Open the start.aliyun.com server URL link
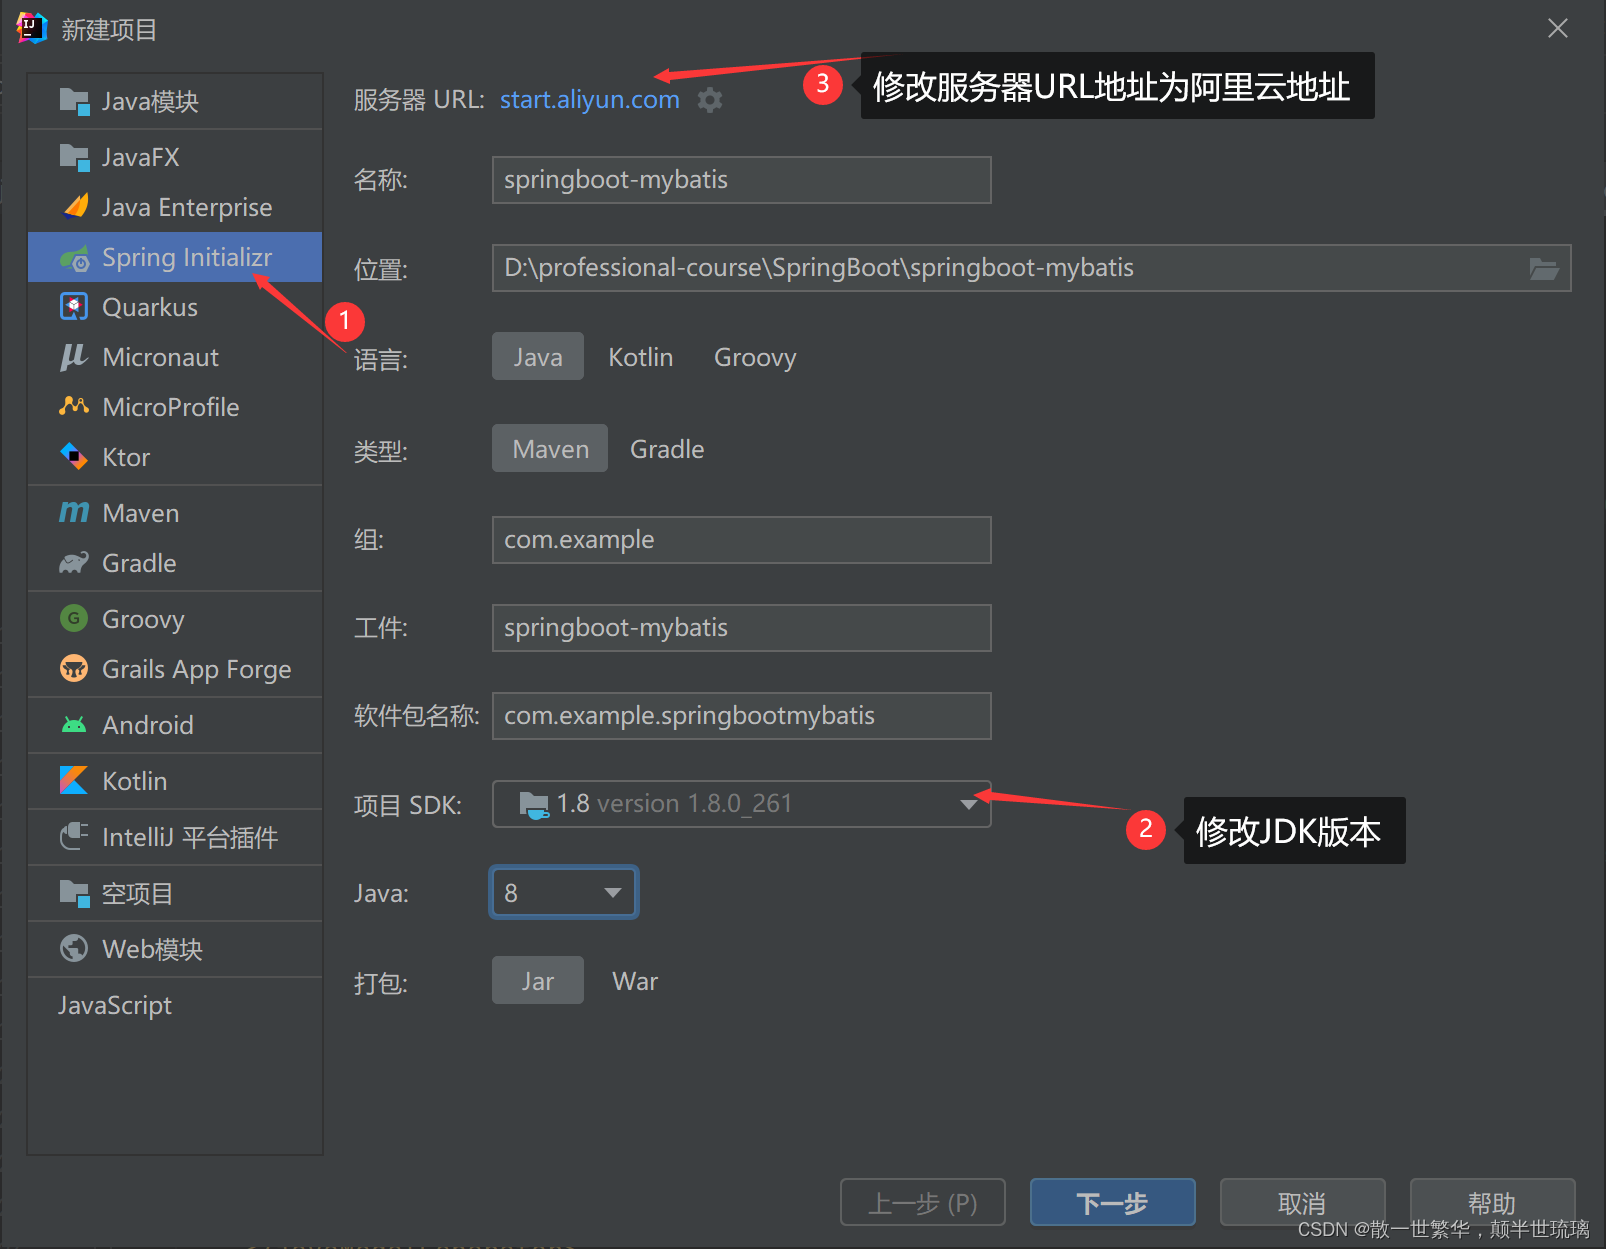The width and height of the screenshot is (1606, 1249). coord(590,100)
